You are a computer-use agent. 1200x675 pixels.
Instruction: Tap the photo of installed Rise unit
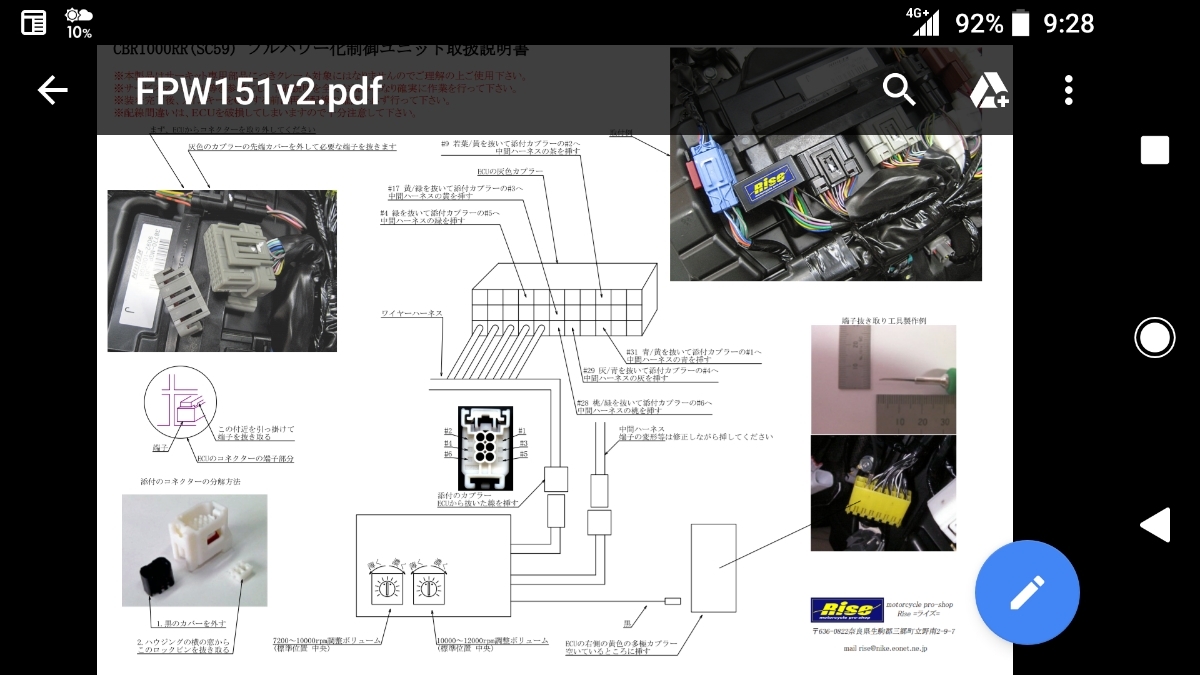[x=826, y=165]
